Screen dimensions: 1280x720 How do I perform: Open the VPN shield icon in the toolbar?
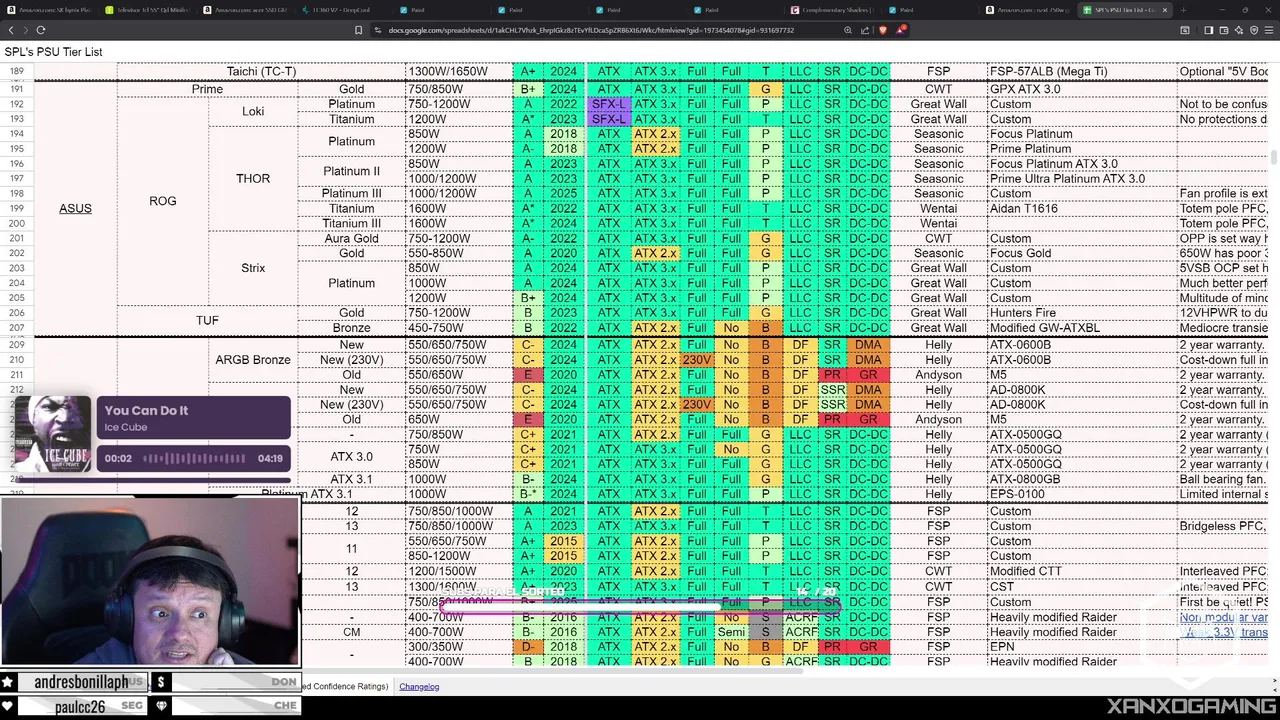(1255, 30)
